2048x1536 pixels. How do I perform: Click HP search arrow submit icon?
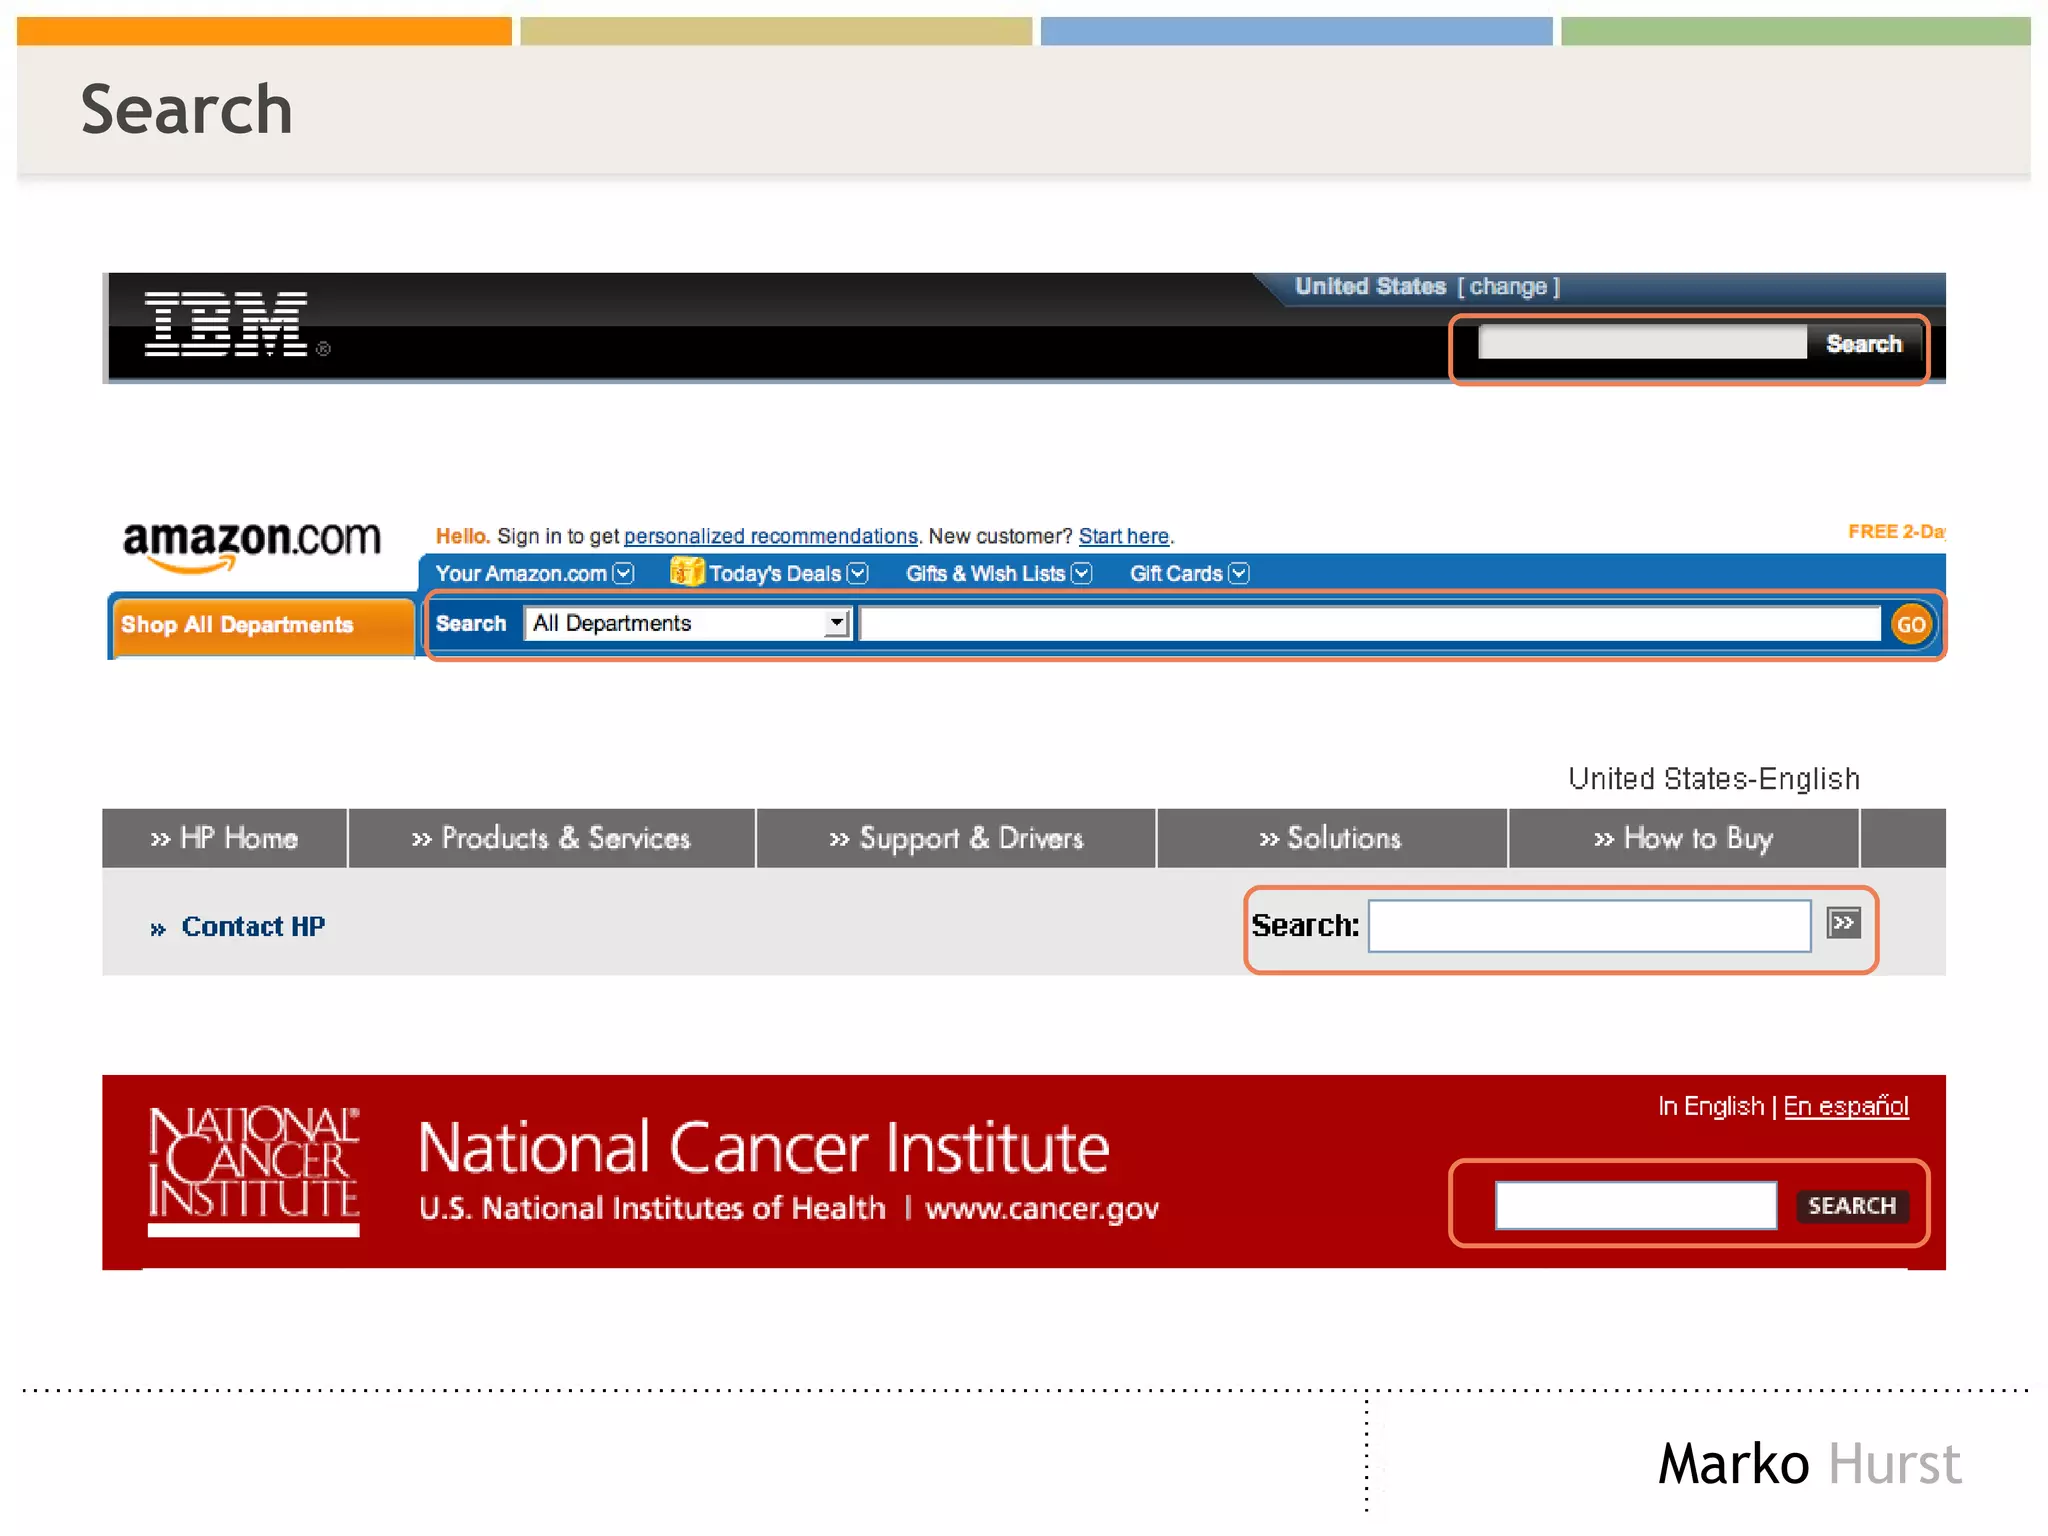(x=1843, y=922)
